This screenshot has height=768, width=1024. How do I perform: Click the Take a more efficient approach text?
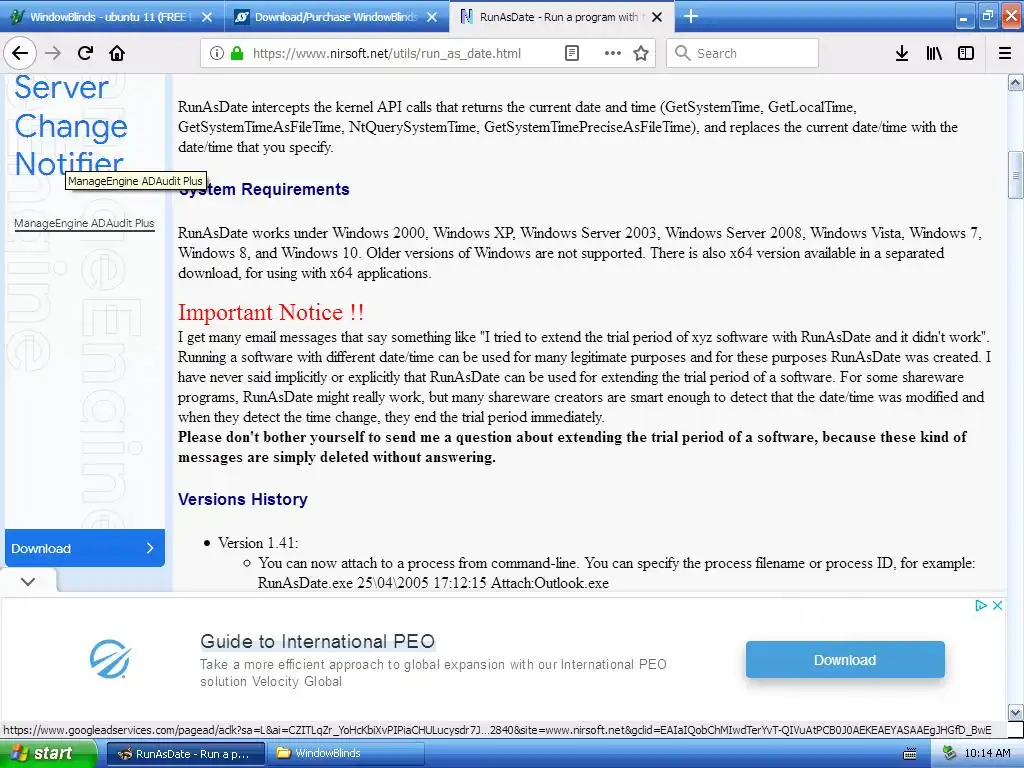(x=433, y=673)
